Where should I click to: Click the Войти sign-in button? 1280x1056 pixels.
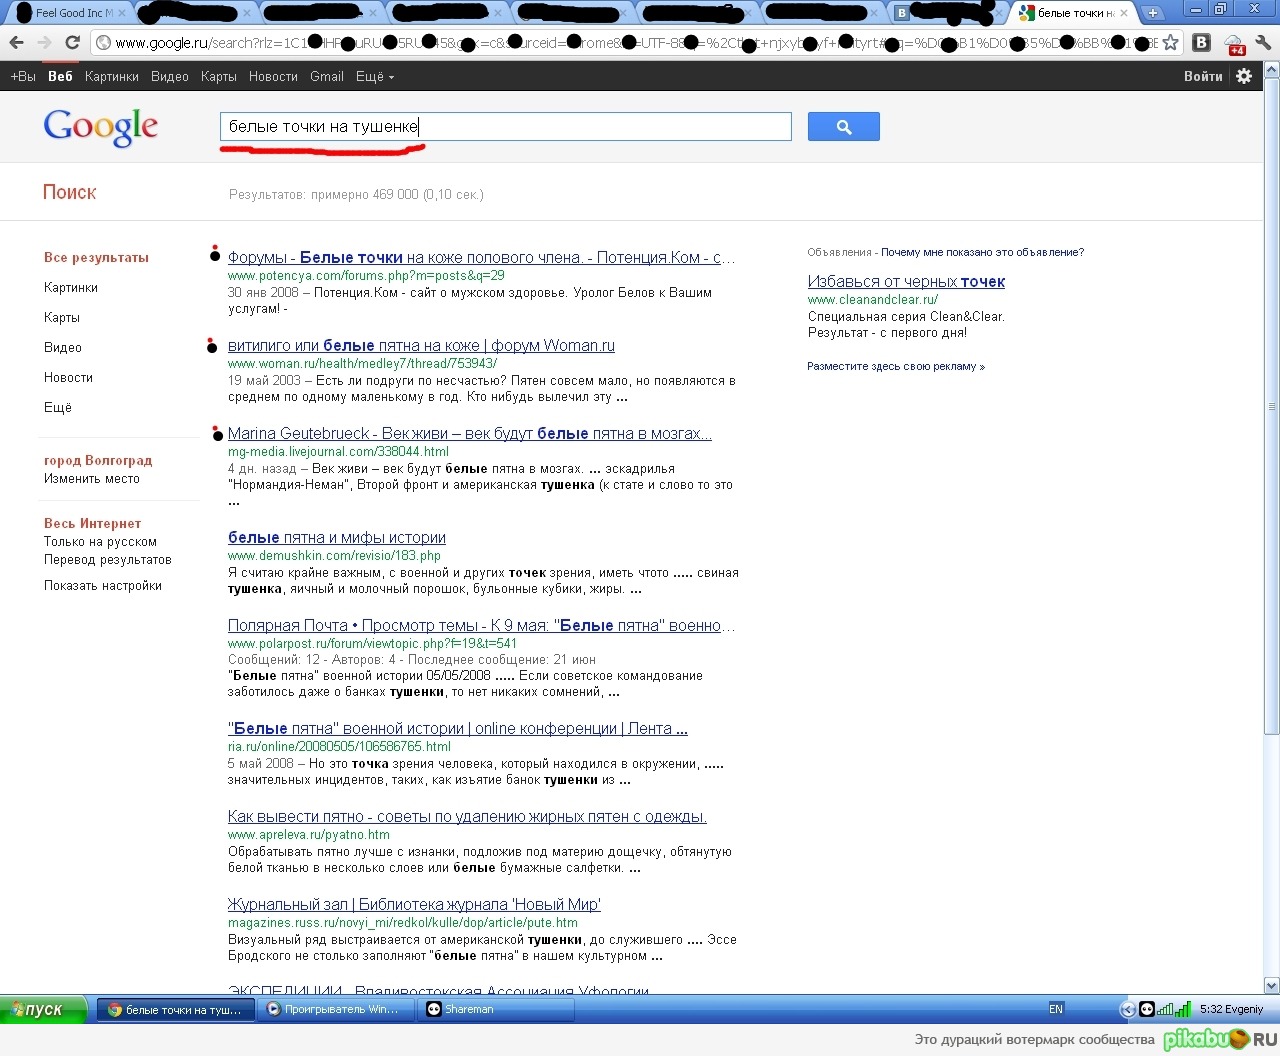click(x=1203, y=76)
